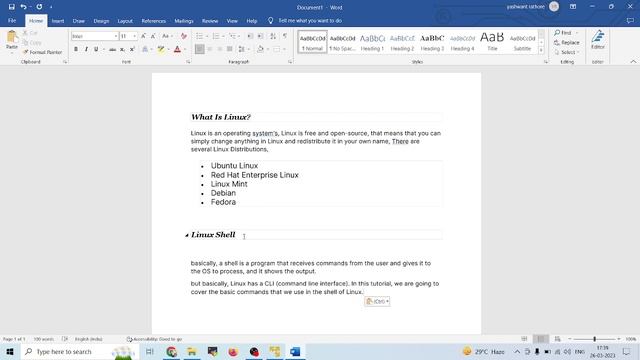Screen dimensions: 640x360
Task: Click the Windows search box on taskbar
Action: click(x=79, y=351)
